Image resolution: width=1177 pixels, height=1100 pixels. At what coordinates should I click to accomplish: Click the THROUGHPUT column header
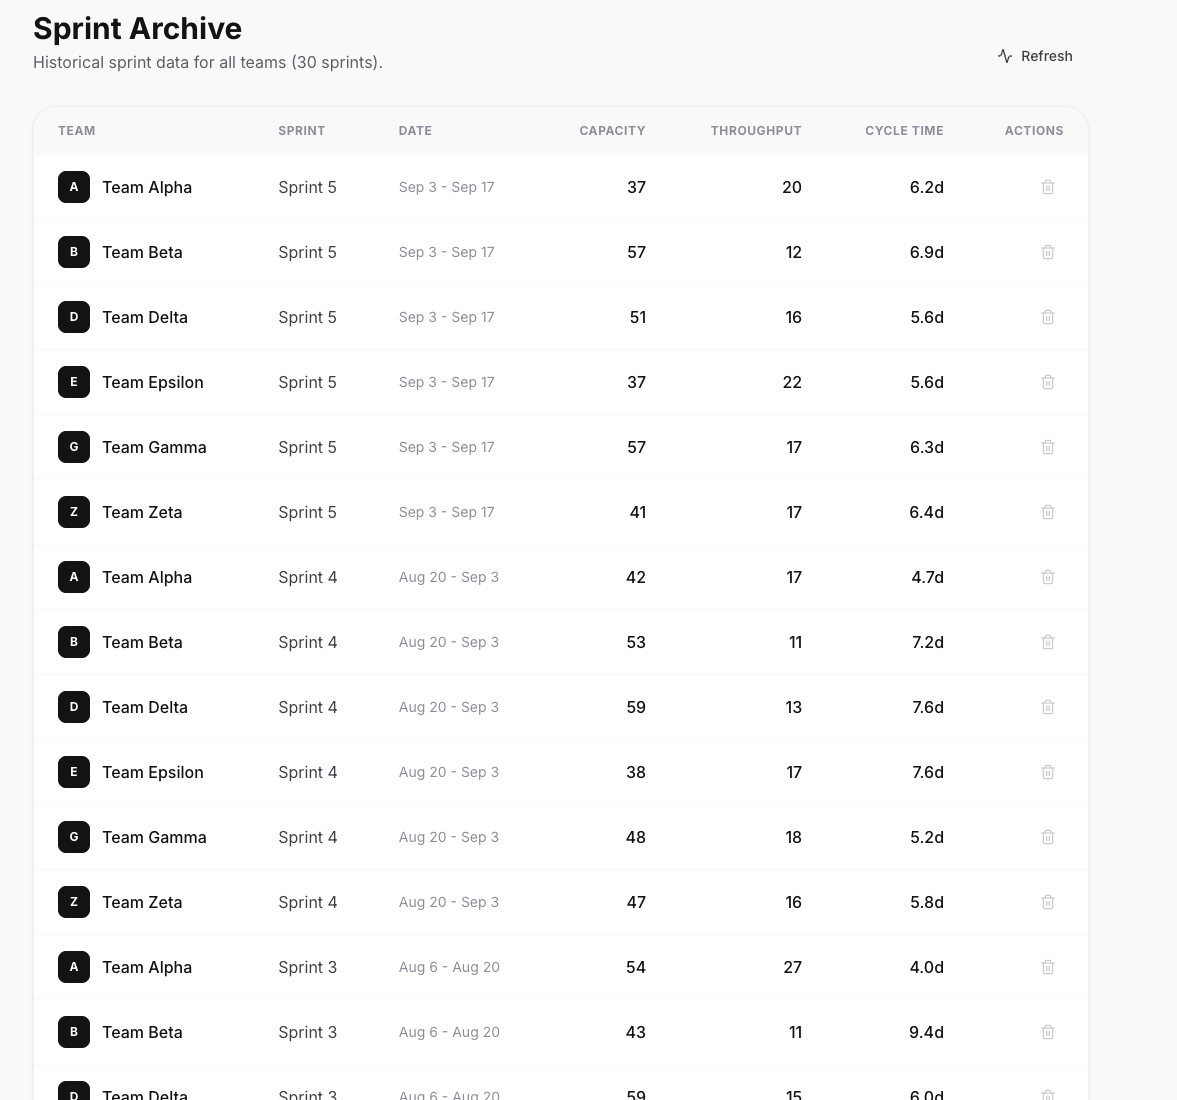(756, 131)
